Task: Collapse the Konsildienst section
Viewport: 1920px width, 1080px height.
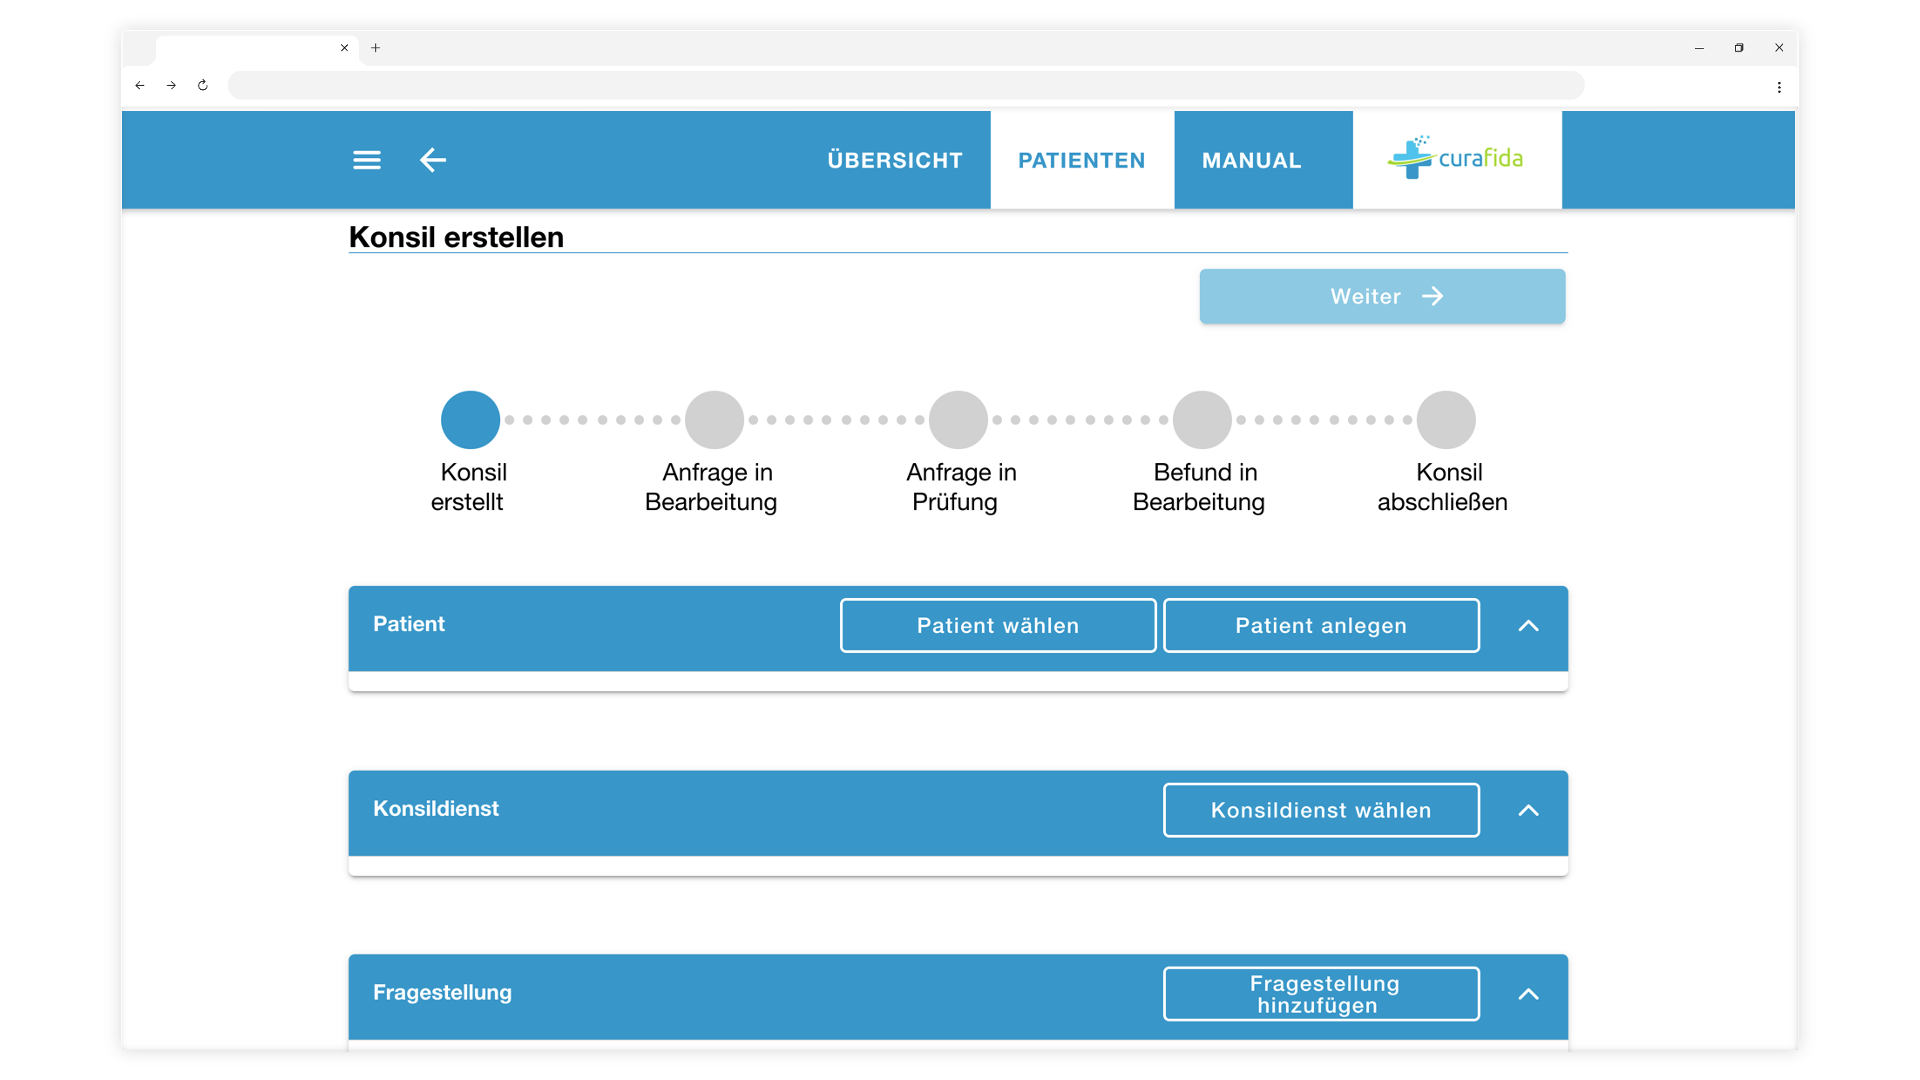Action: point(1528,810)
